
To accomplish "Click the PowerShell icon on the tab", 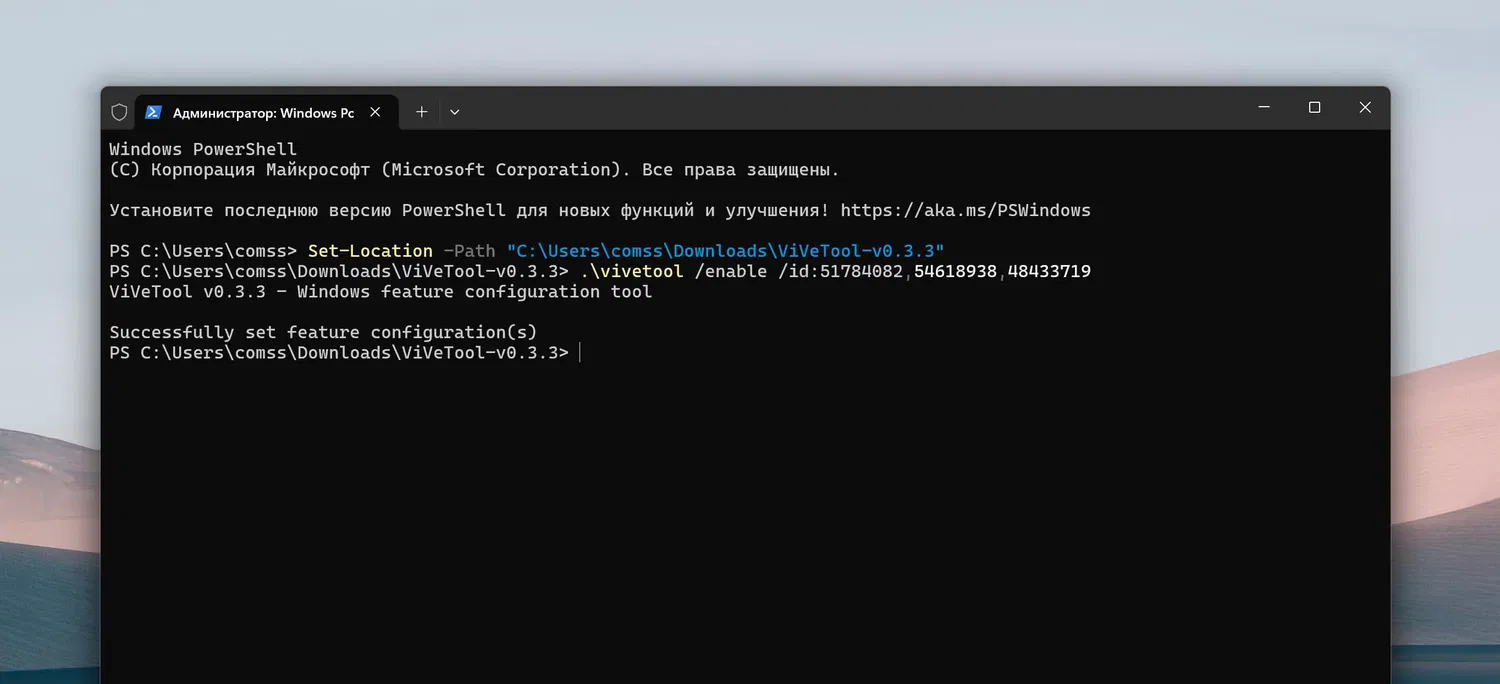I will tap(153, 112).
